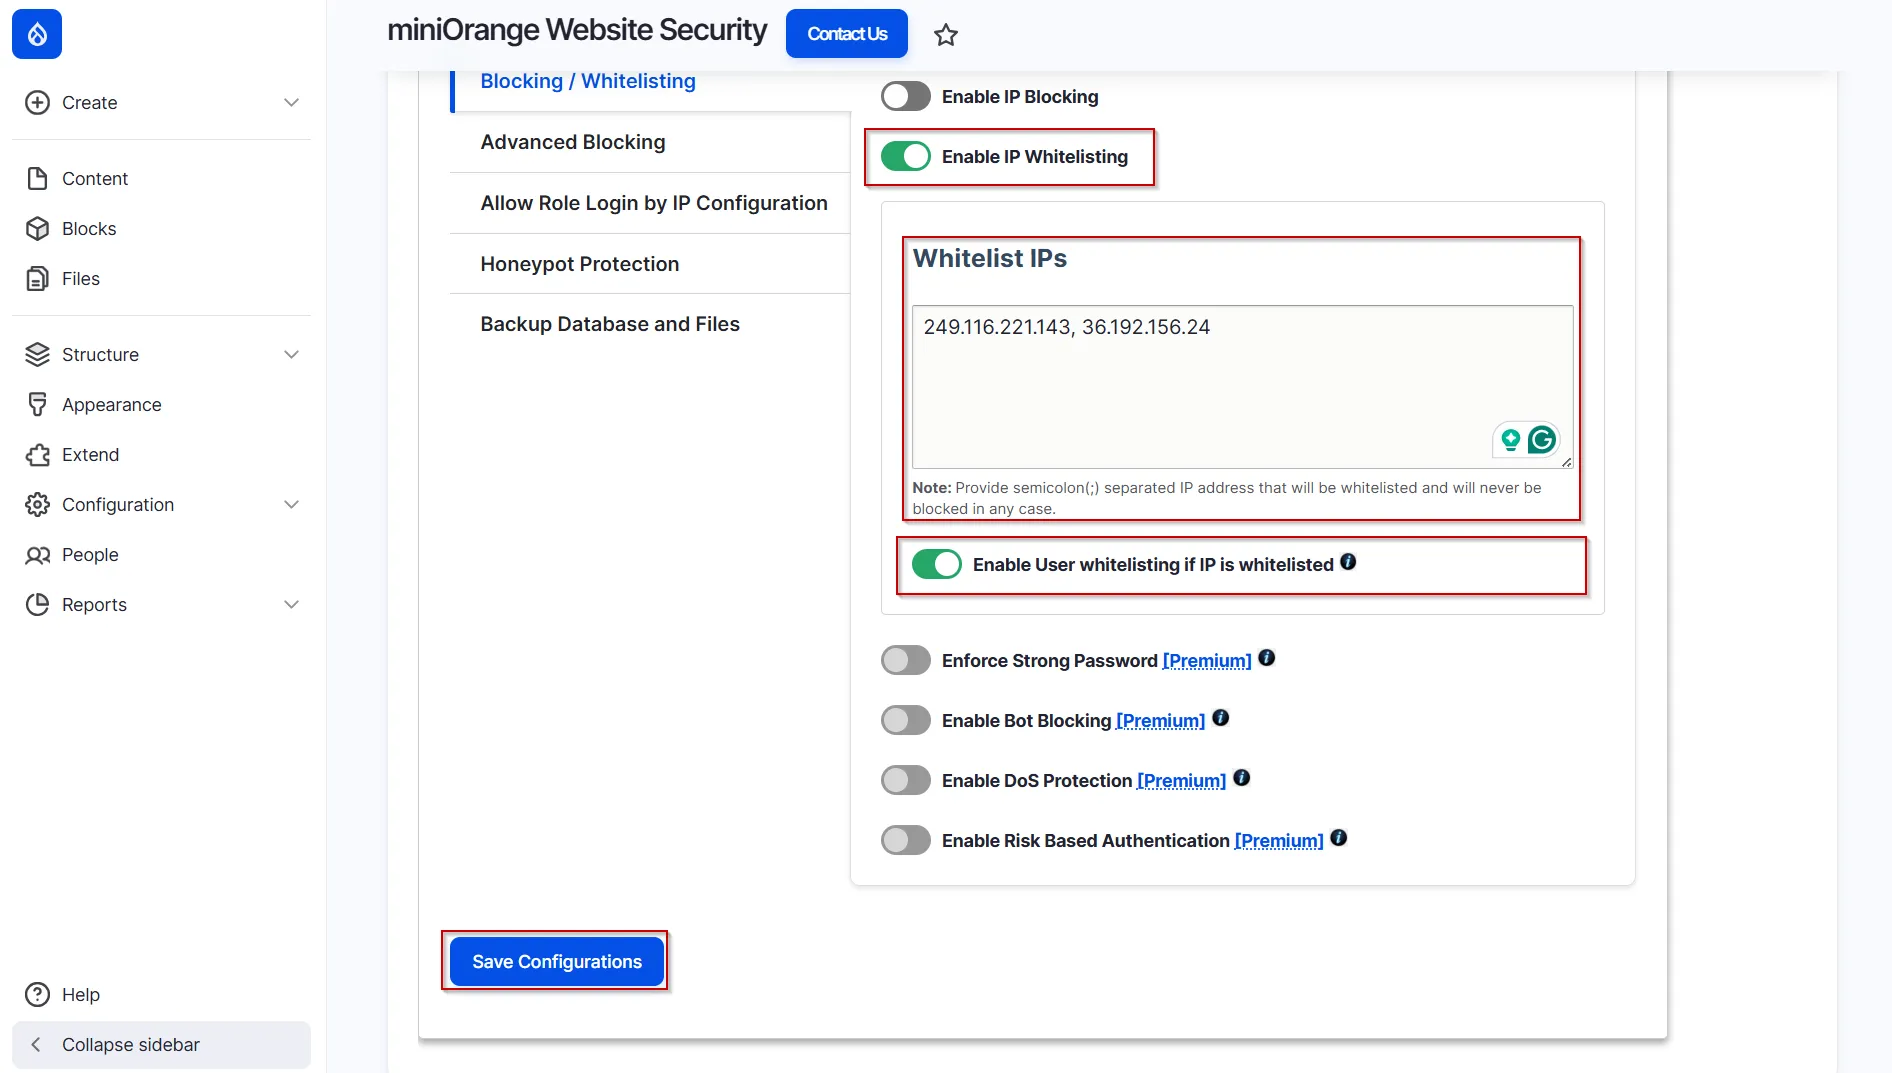Open Premium link for Enable Bot Blocking

[x=1160, y=721]
